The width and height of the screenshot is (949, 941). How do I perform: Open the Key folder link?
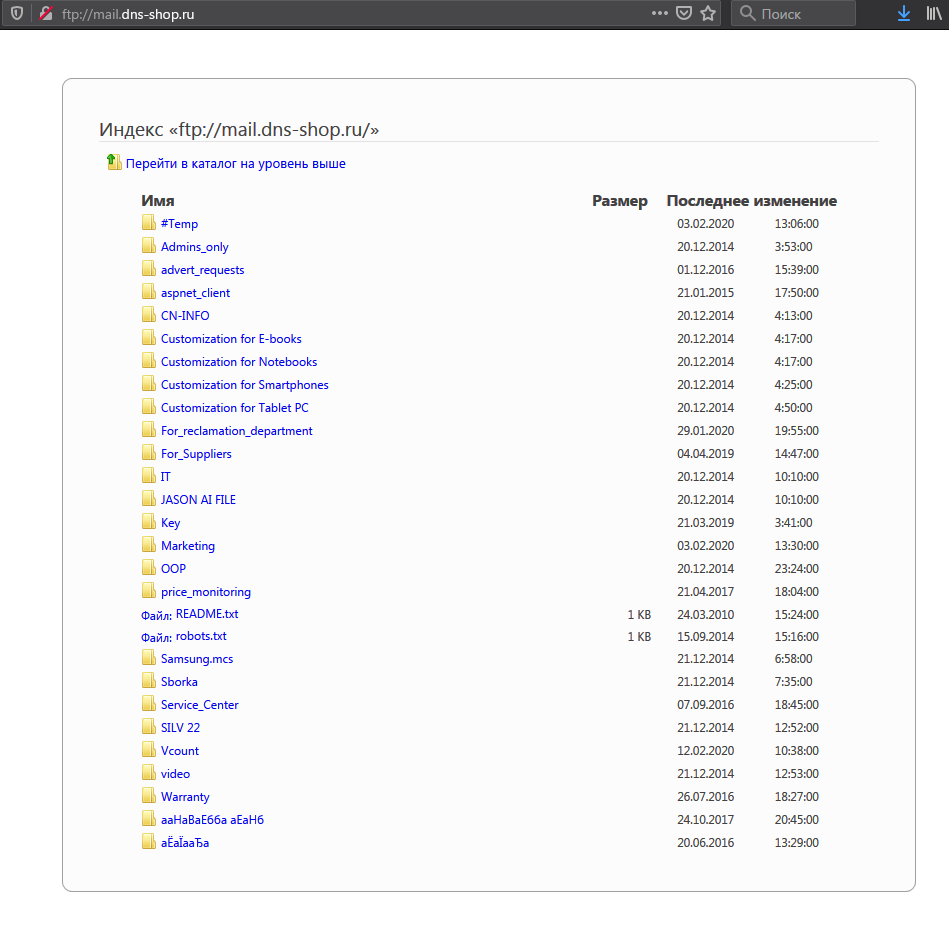pyautogui.click(x=170, y=523)
